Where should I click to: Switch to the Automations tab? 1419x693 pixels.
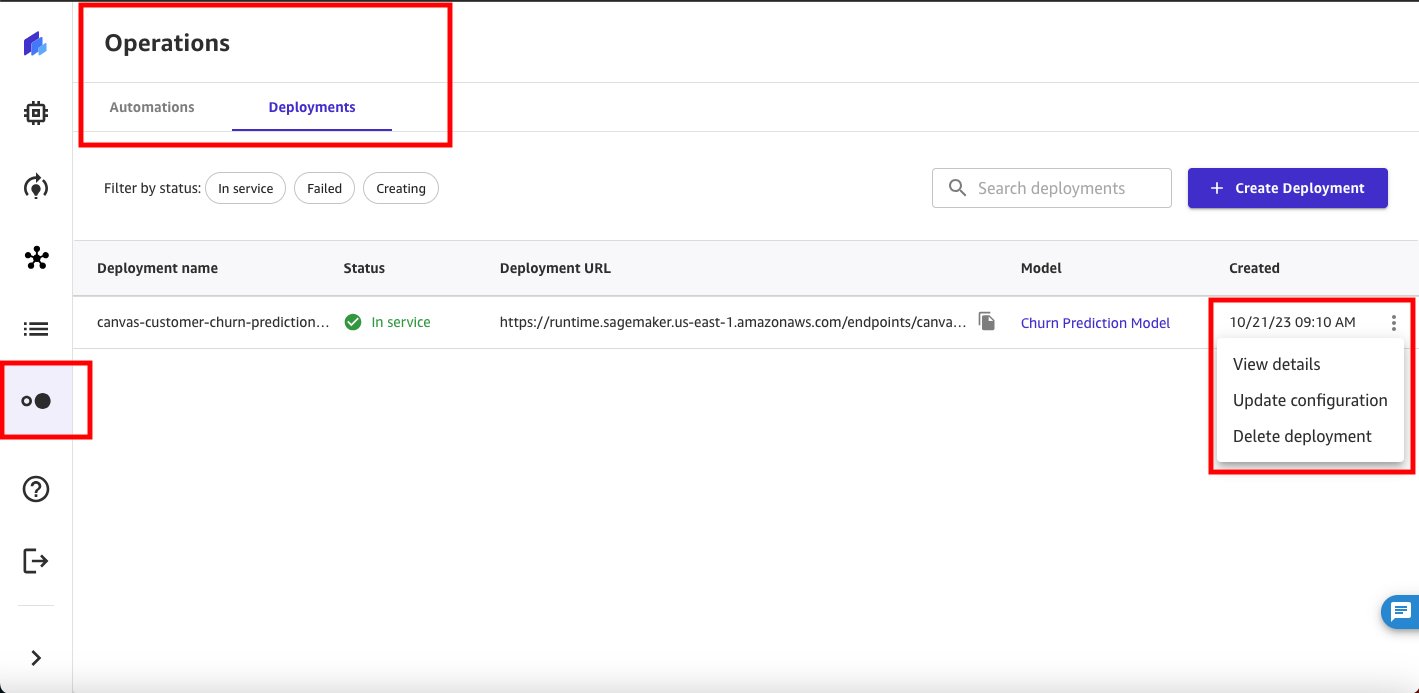coord(152,107)
